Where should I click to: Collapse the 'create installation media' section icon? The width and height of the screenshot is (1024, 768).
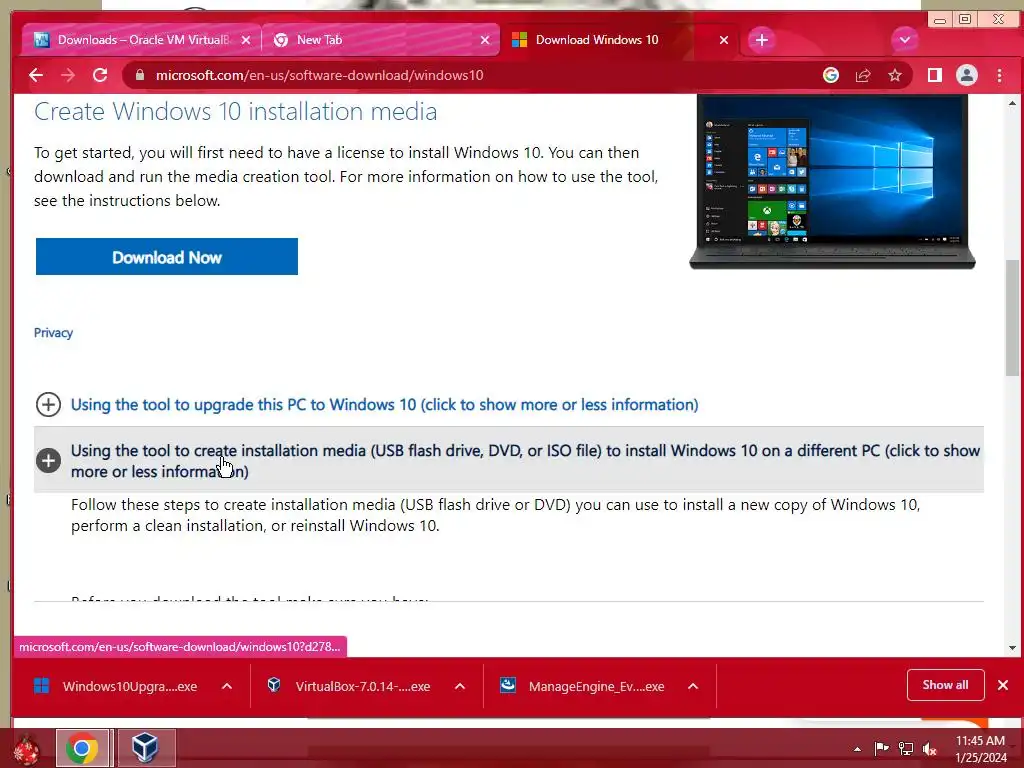point(48,460)
